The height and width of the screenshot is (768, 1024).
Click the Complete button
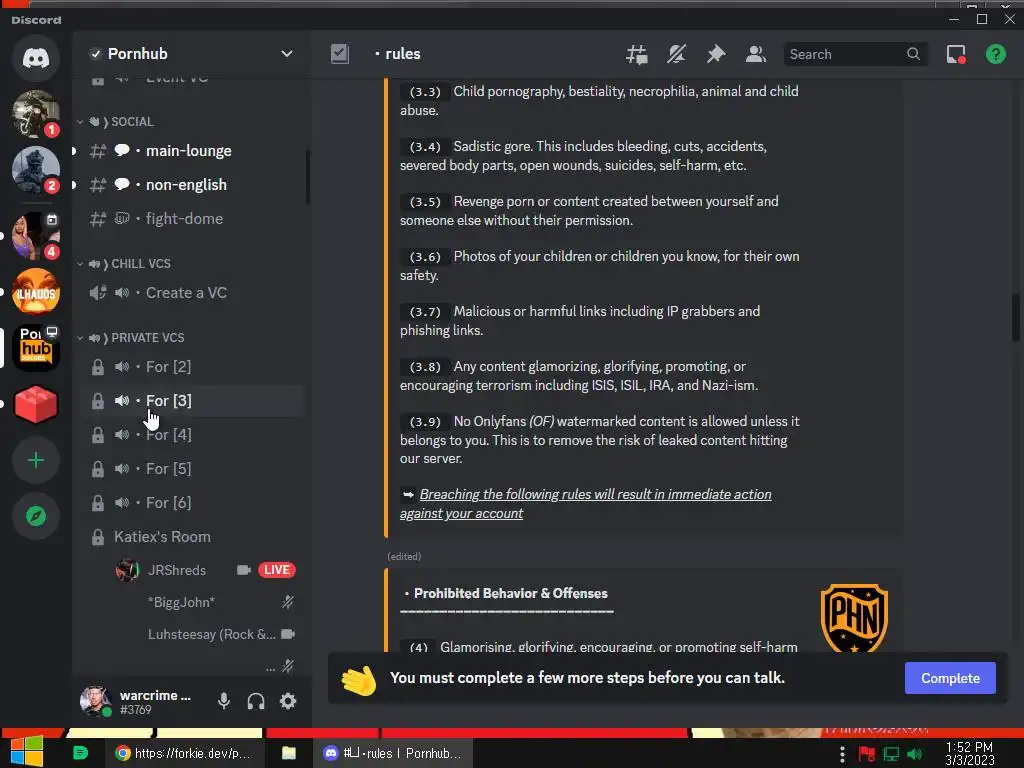950,678
